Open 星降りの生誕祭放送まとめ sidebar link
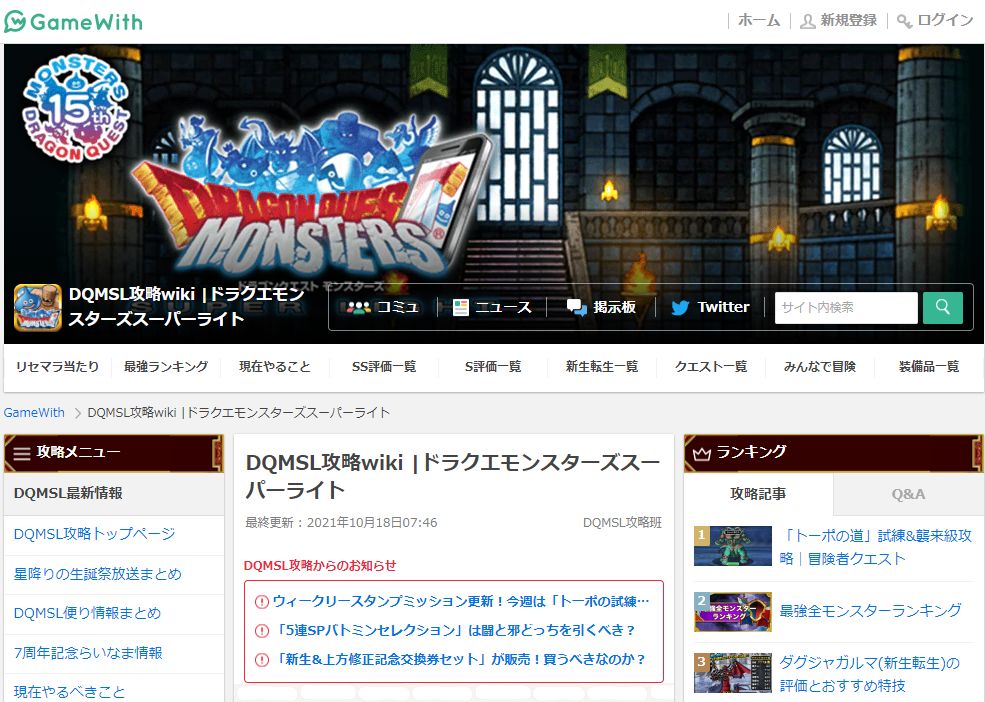Viewport: 985px width, 702px height. [97, 574]
